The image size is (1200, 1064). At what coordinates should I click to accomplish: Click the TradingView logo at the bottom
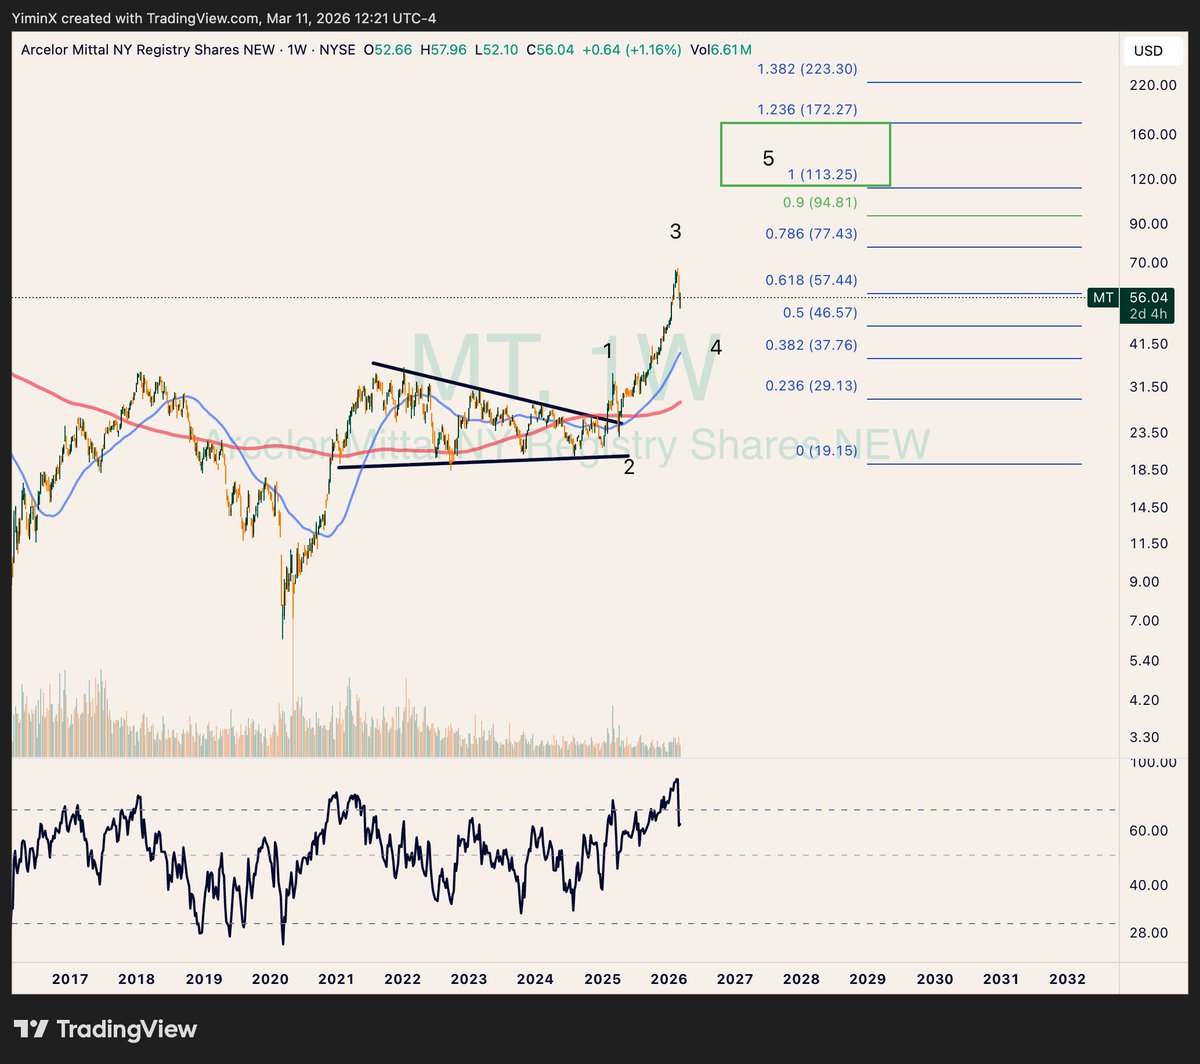pyautogui.click(x=105, y=1029)
